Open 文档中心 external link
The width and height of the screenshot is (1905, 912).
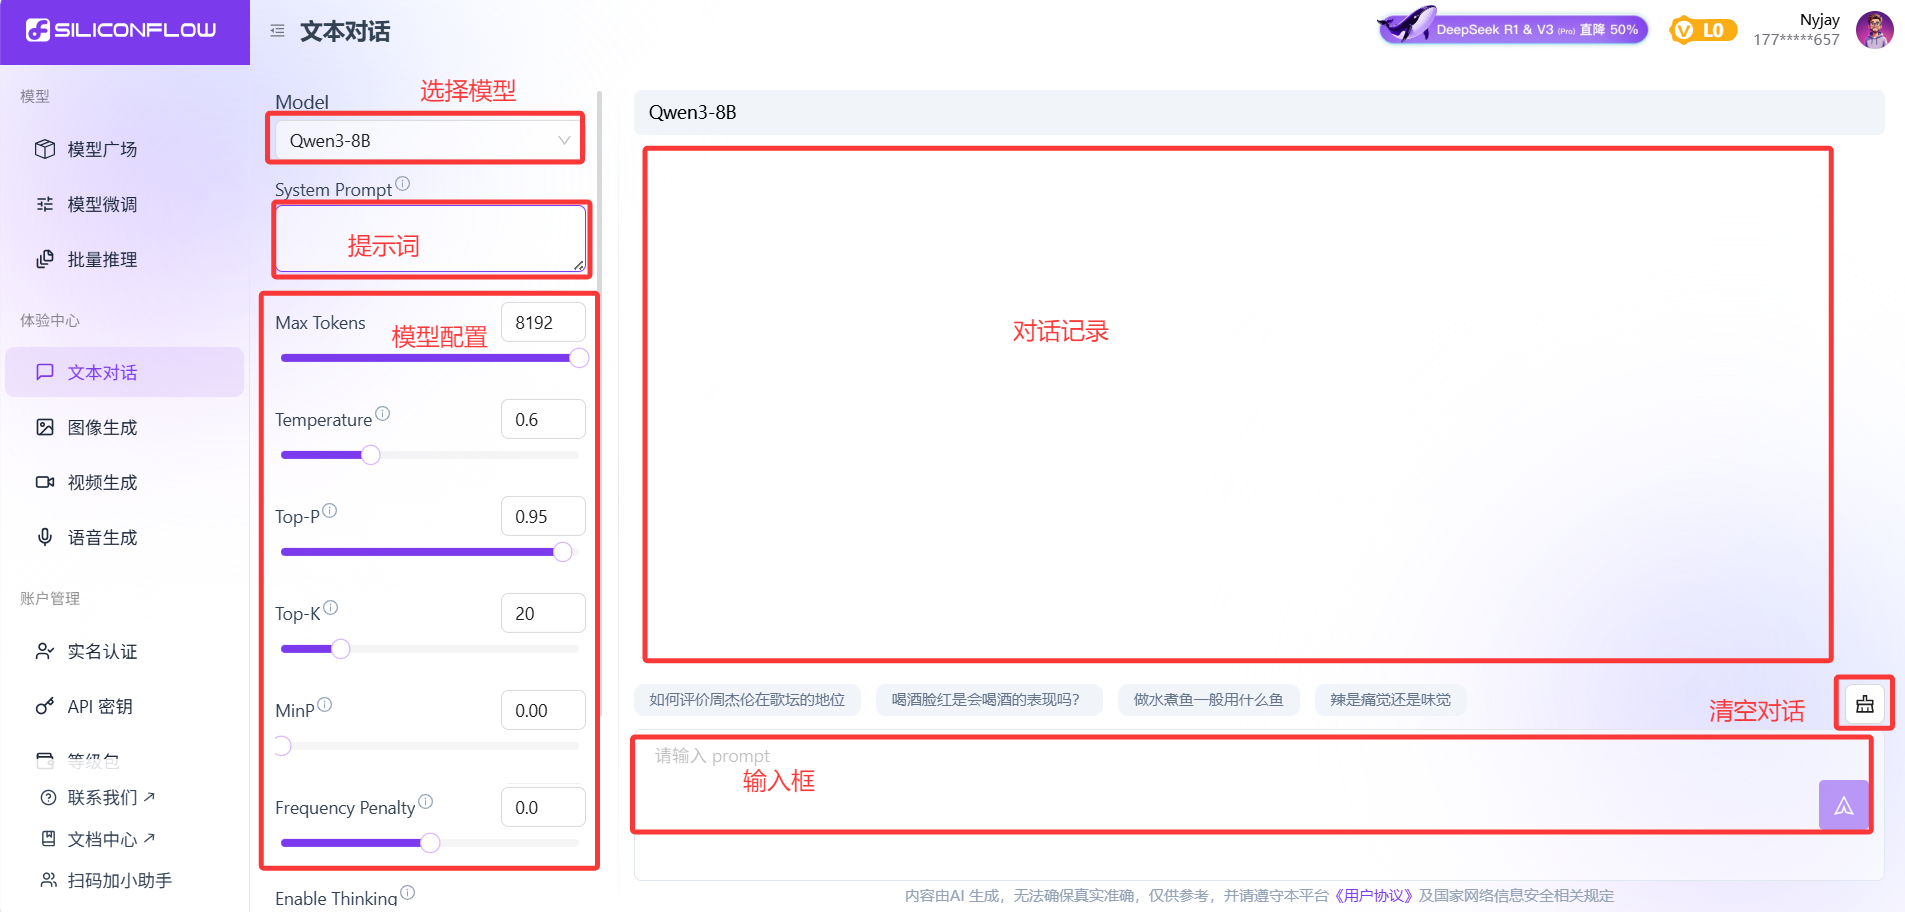tap(111, 839)
